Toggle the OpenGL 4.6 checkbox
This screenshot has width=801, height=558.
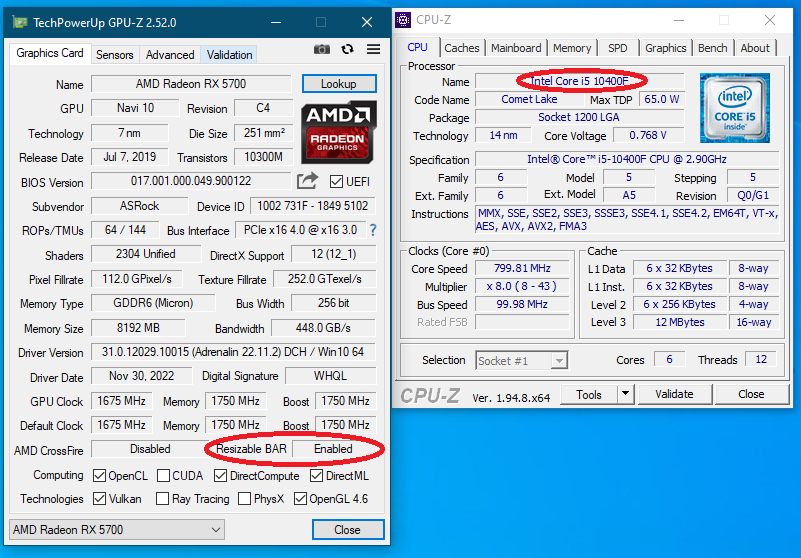[300, 499]
